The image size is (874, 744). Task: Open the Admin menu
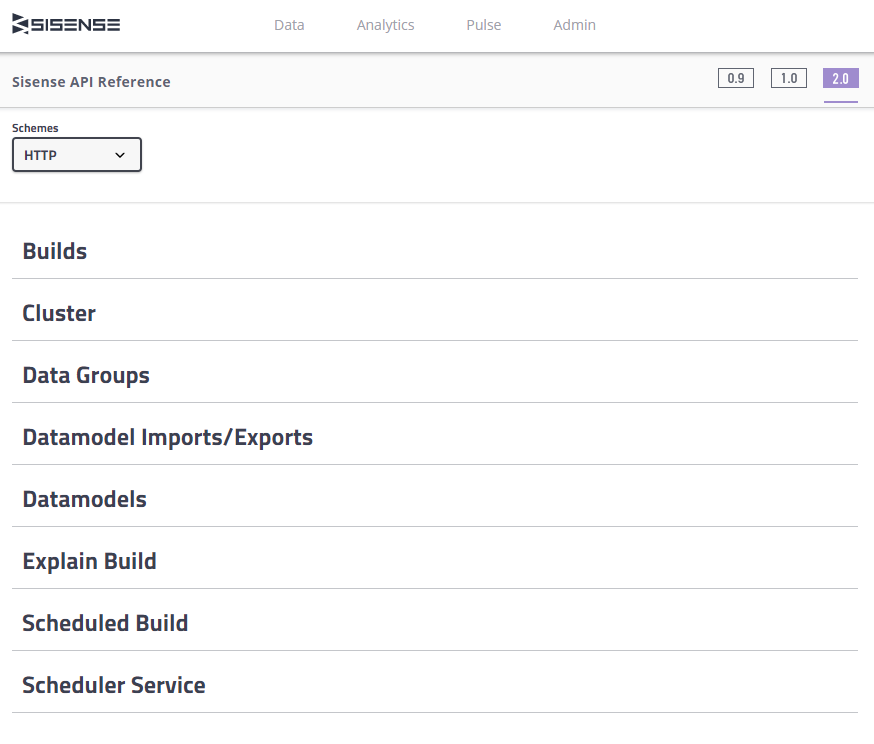tap(574, 25)
